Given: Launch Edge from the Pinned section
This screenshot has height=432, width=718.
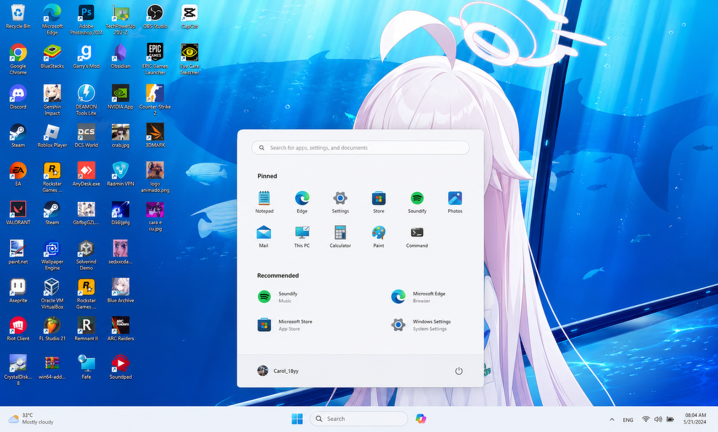Looking at the screenshot, I should coord(302,202).
